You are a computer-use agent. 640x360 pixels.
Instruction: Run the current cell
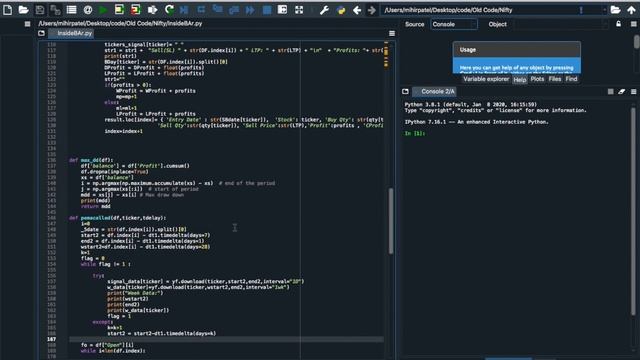point(119,10)
